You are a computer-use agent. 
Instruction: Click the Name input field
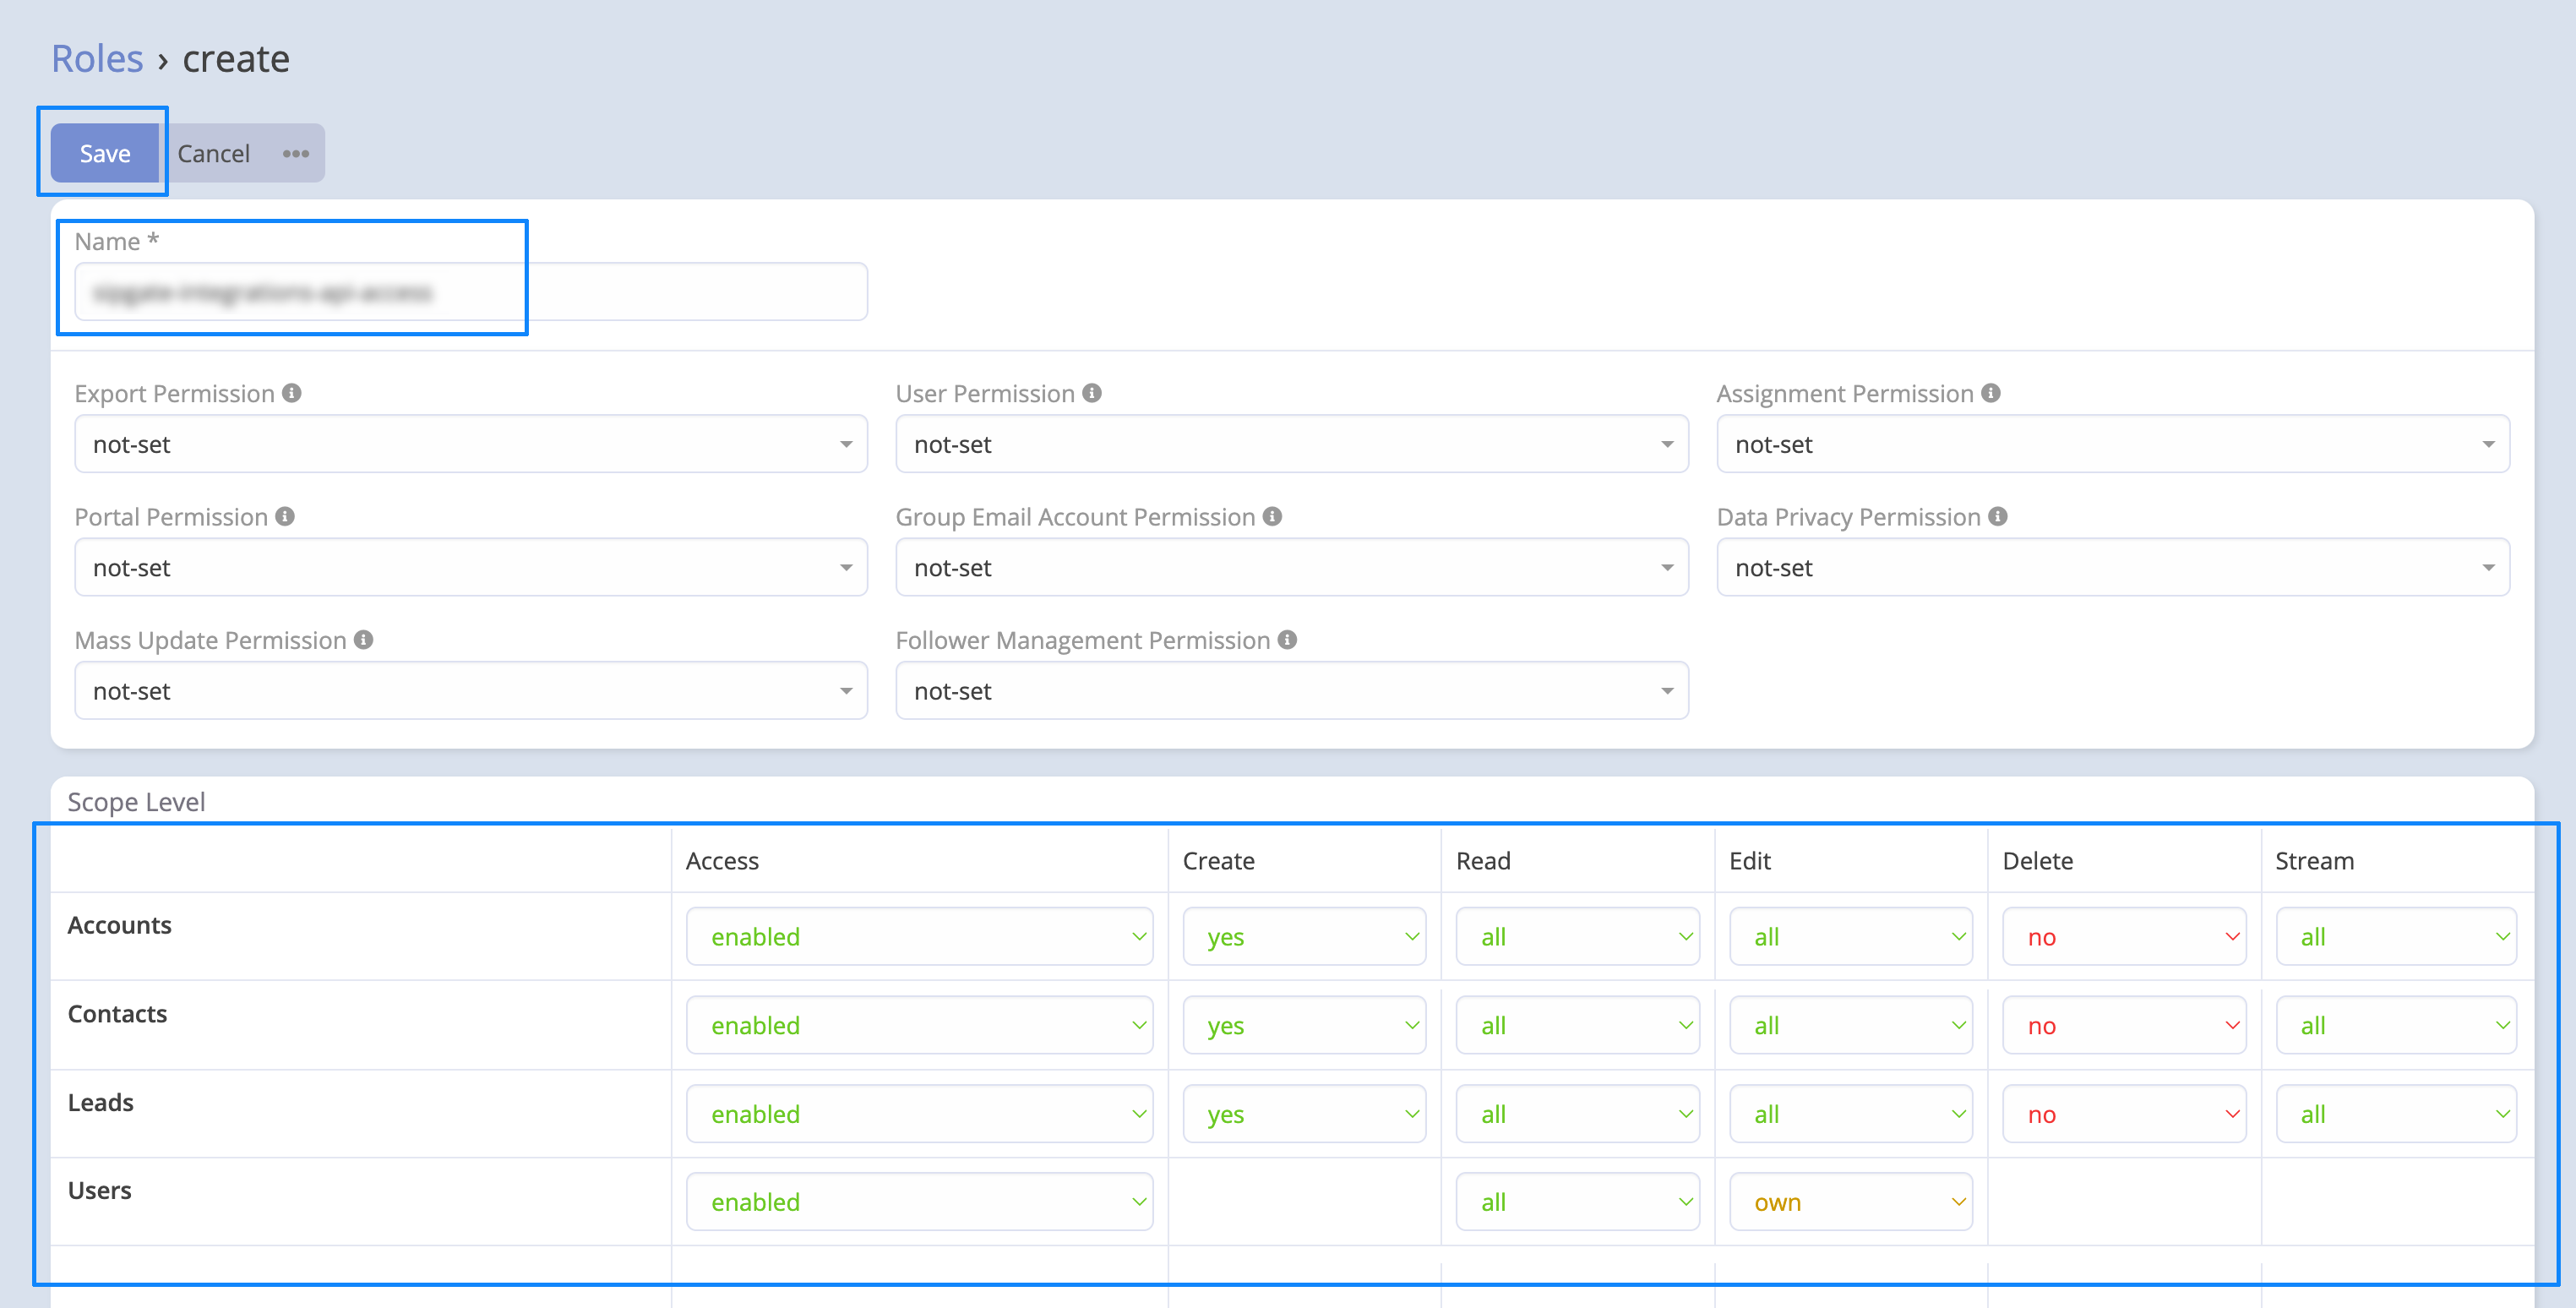pos(470,292)
